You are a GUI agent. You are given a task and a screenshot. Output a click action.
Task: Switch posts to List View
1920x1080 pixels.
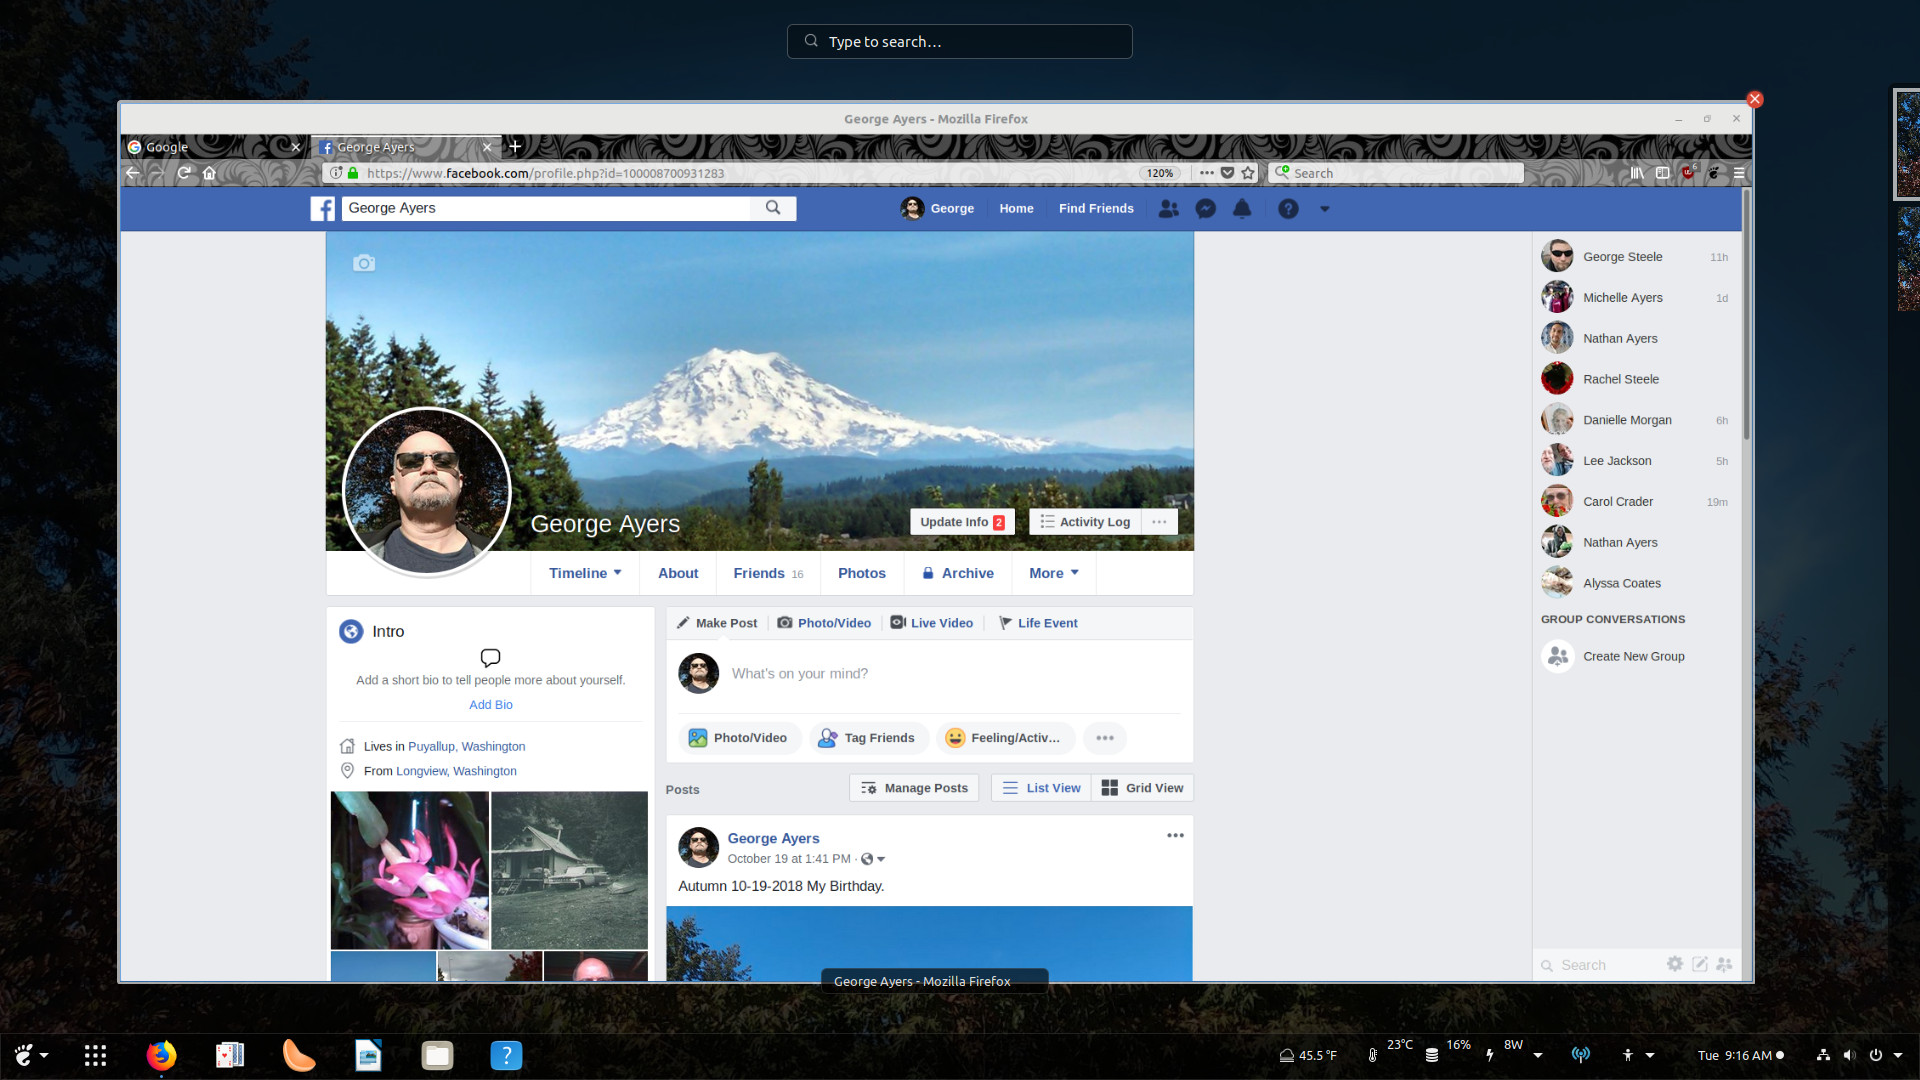(1041, 788)
